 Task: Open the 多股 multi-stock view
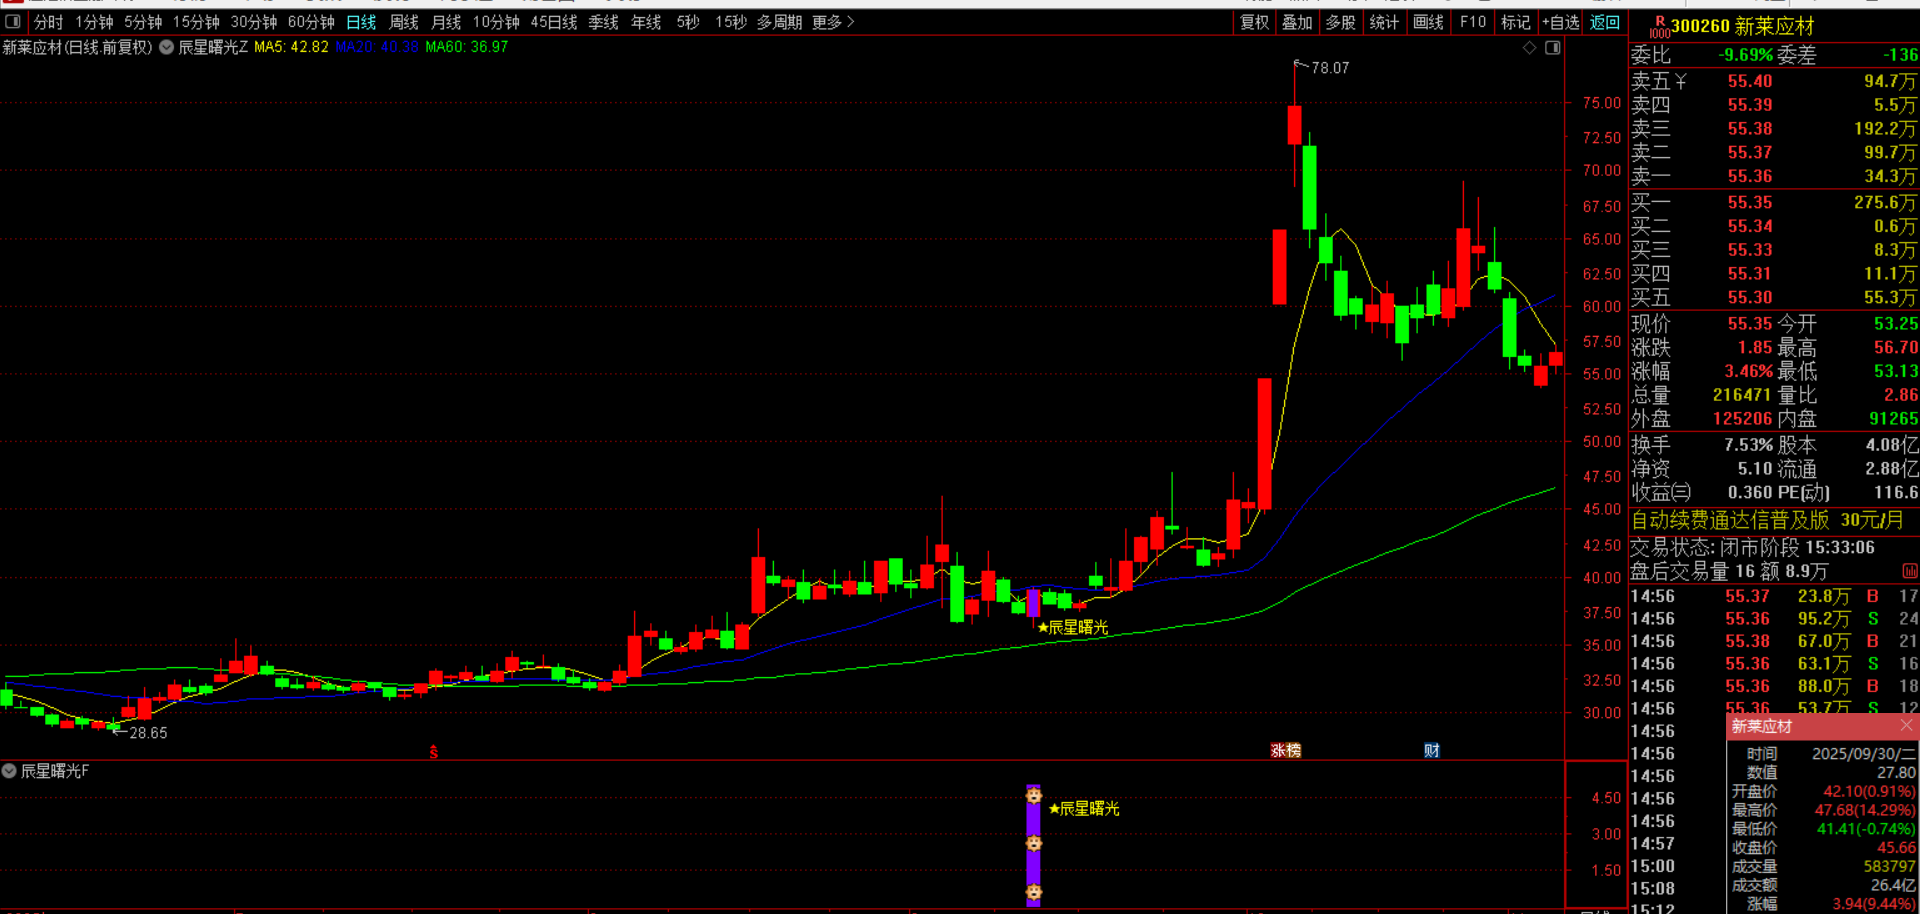(x=1340, y=22)
